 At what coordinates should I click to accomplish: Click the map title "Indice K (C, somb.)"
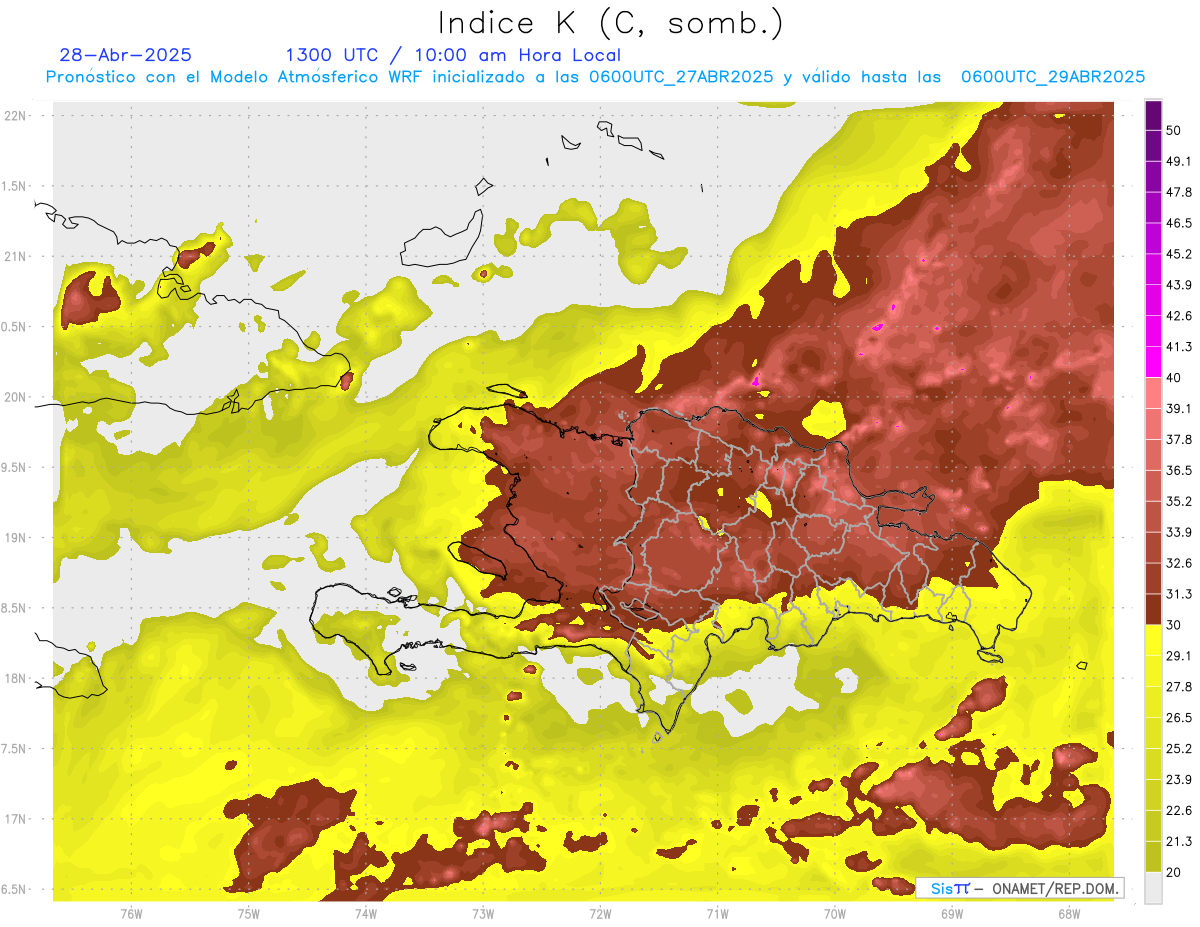tap(611, 23)
